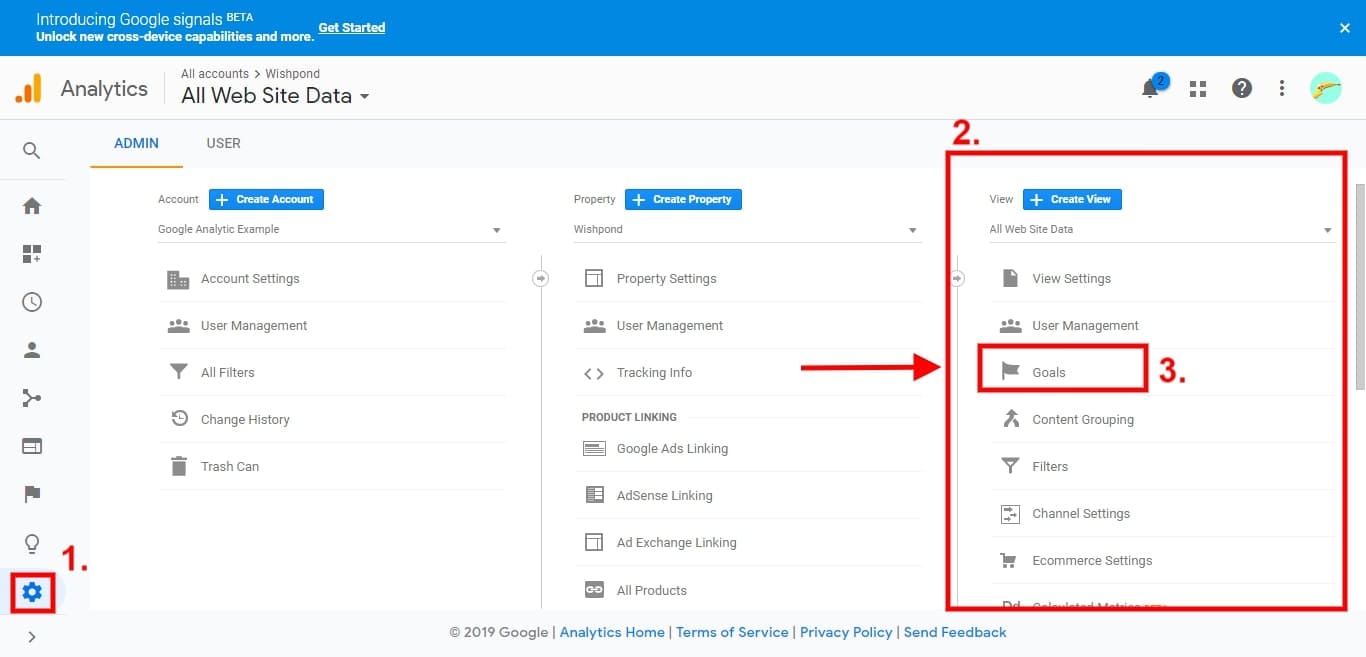Click the Admin gear icon in sidebar
The height and width of the screenshot is (657, 1366).
(32, 592)
